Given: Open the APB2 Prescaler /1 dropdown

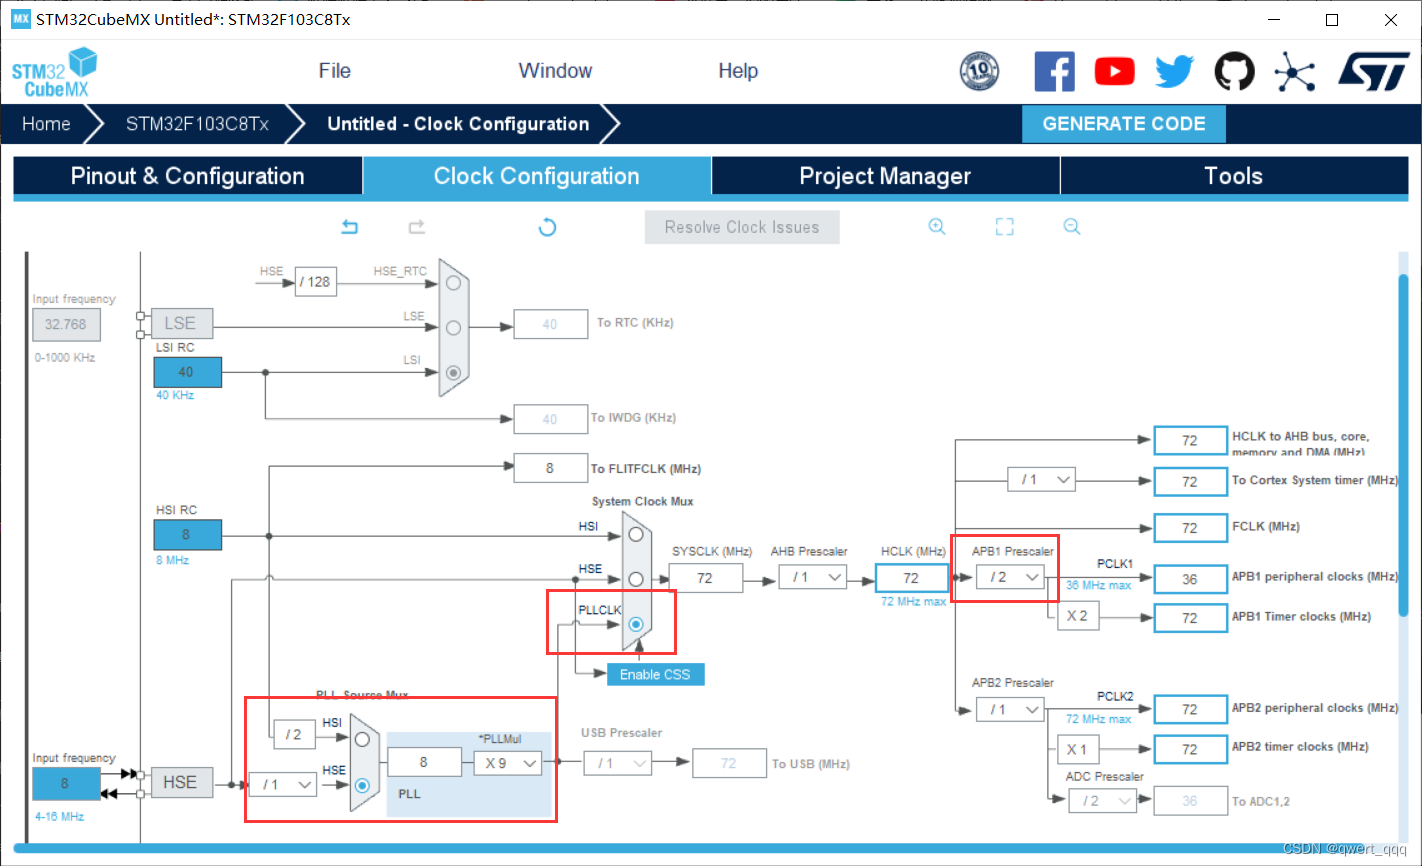Looking at the screenshot, I should click(1010, 709).
